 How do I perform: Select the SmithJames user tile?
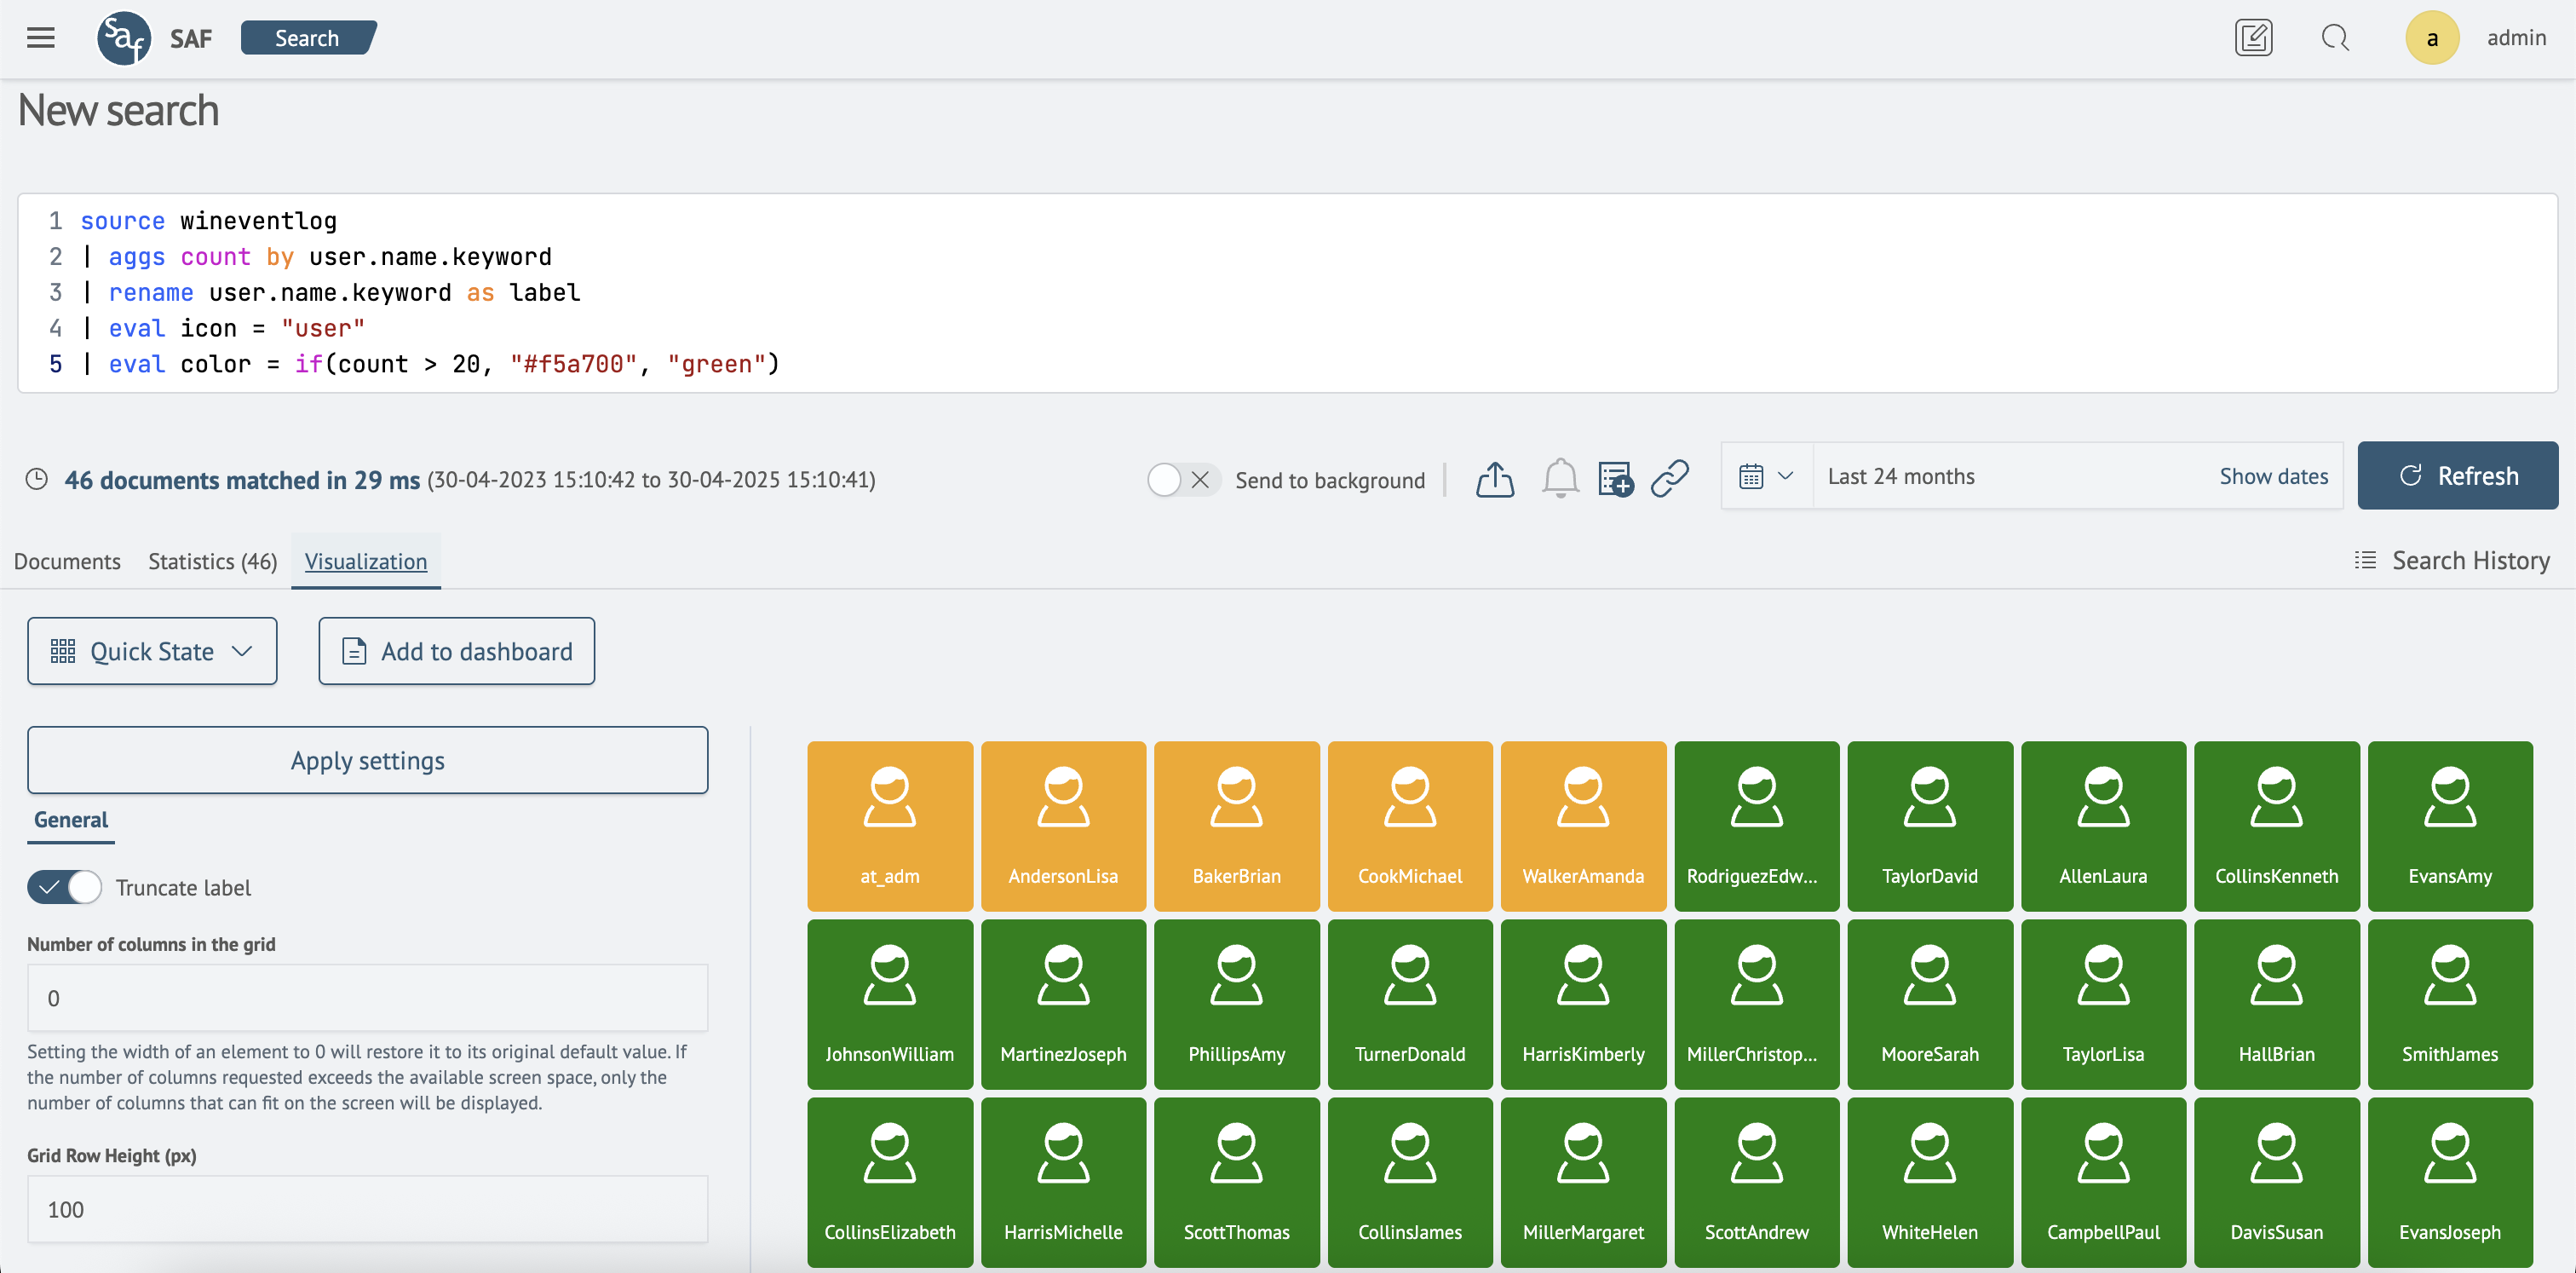coord(2450,1004)
